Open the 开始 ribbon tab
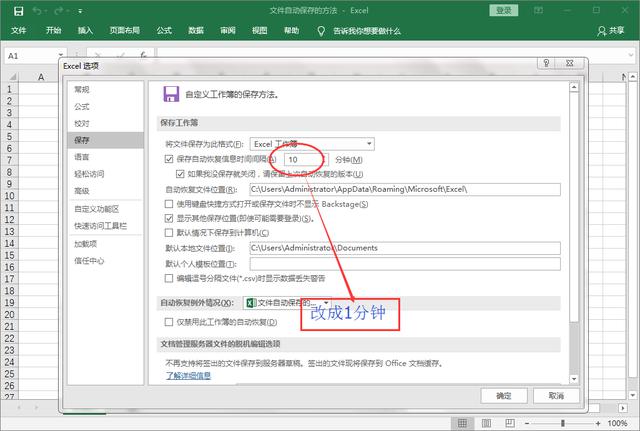This screenshot has width=640, height=431. [x=53, y=31]
